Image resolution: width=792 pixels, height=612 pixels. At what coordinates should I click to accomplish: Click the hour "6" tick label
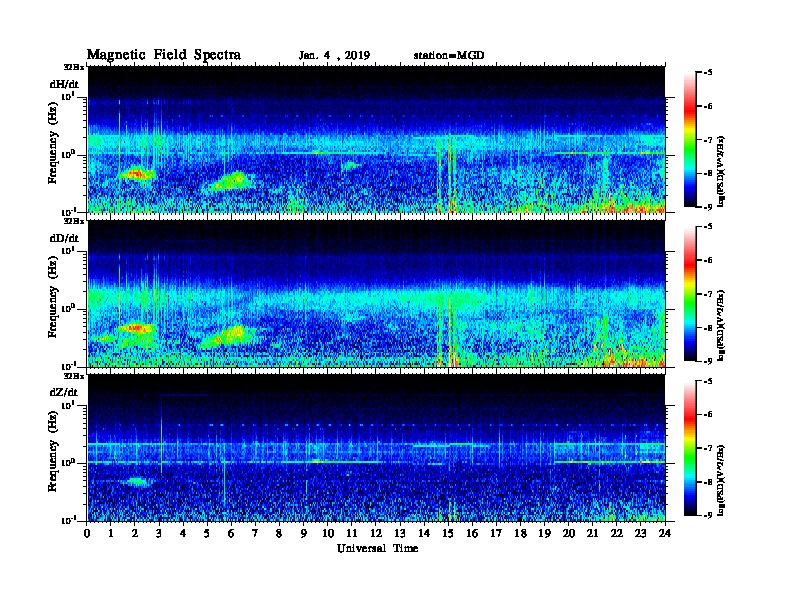(232, 533)
